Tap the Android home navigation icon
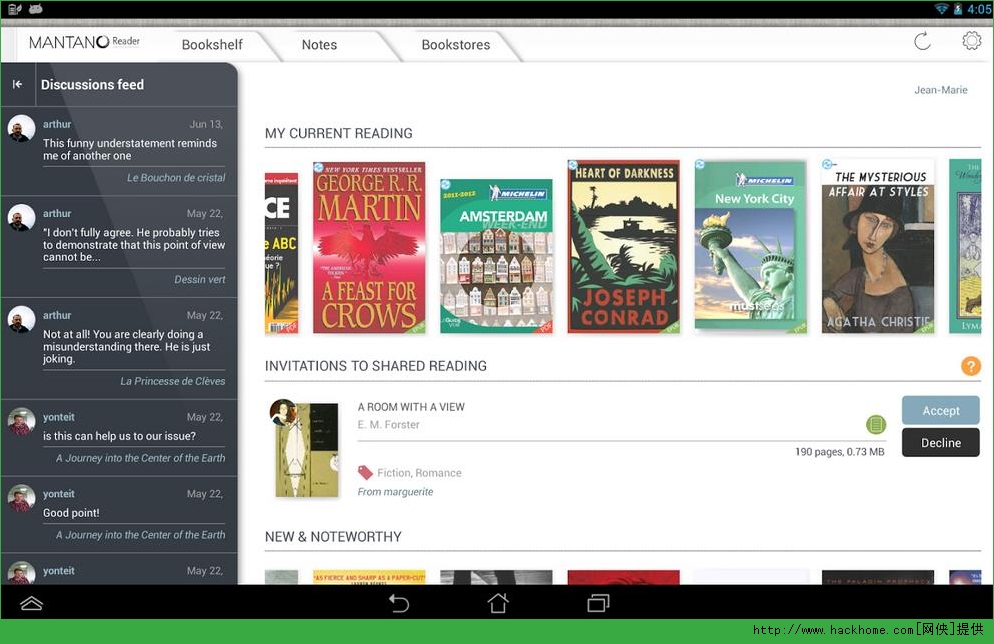Image resolution: width=994 pixels, height=644 pixels. tap(497, 603)
